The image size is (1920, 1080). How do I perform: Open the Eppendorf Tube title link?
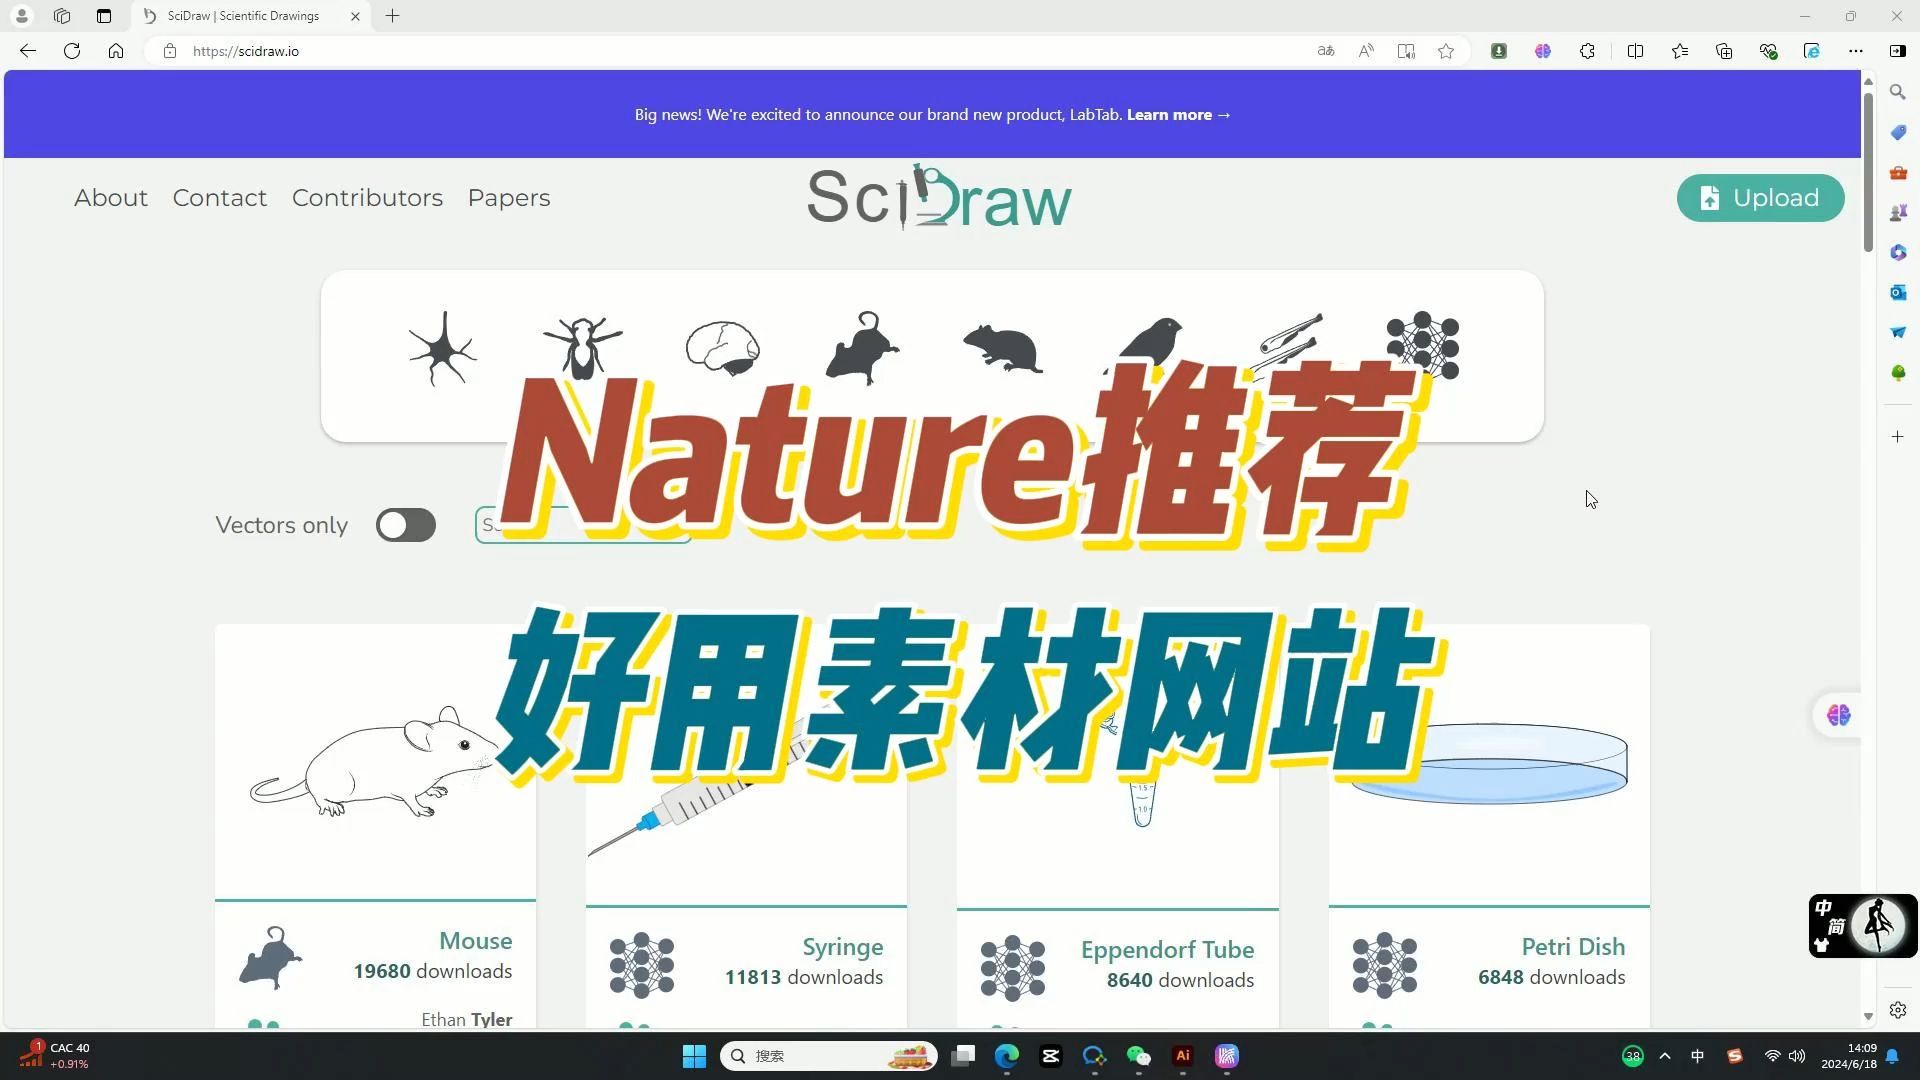coord(1167,950)
